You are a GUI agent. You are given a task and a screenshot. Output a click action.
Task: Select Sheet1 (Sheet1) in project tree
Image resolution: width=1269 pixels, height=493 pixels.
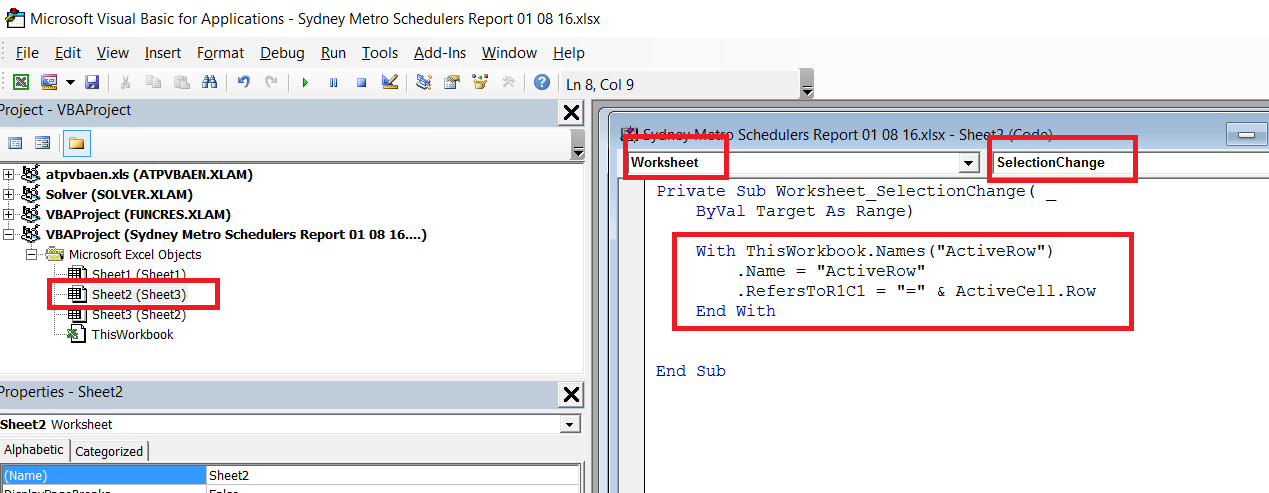[x=138, y=274]
